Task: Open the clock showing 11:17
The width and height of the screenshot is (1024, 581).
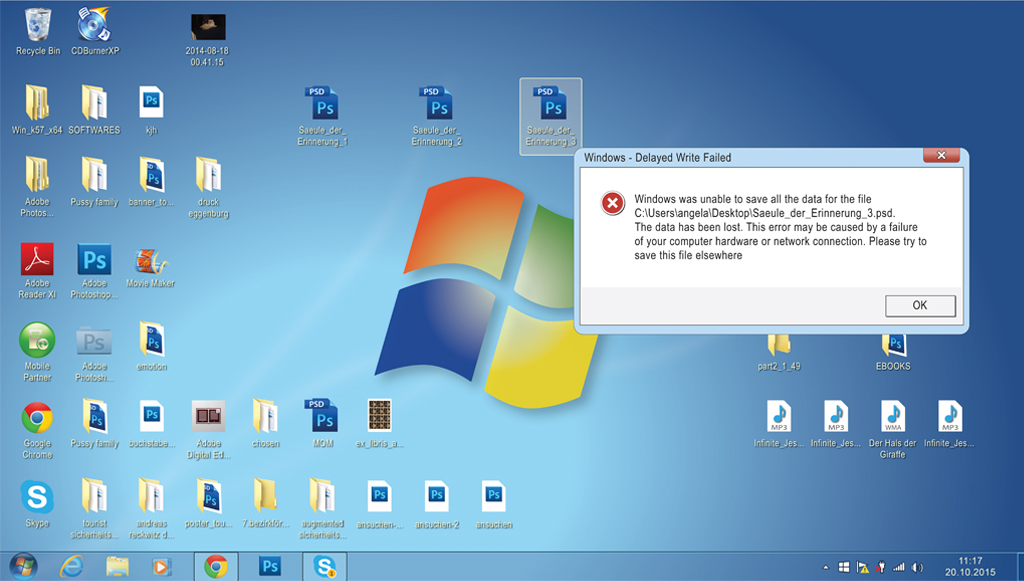Action: (x=970, y=566)
